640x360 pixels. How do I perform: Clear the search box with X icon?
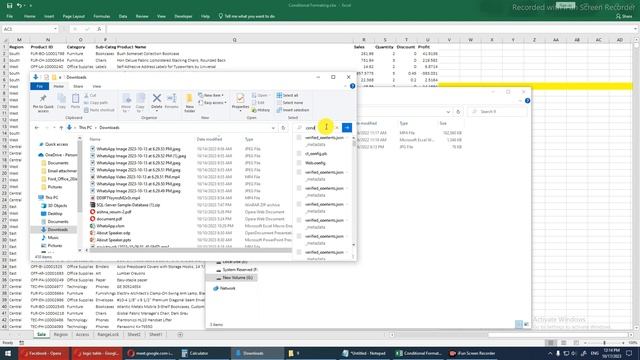(x=337, y=128)
